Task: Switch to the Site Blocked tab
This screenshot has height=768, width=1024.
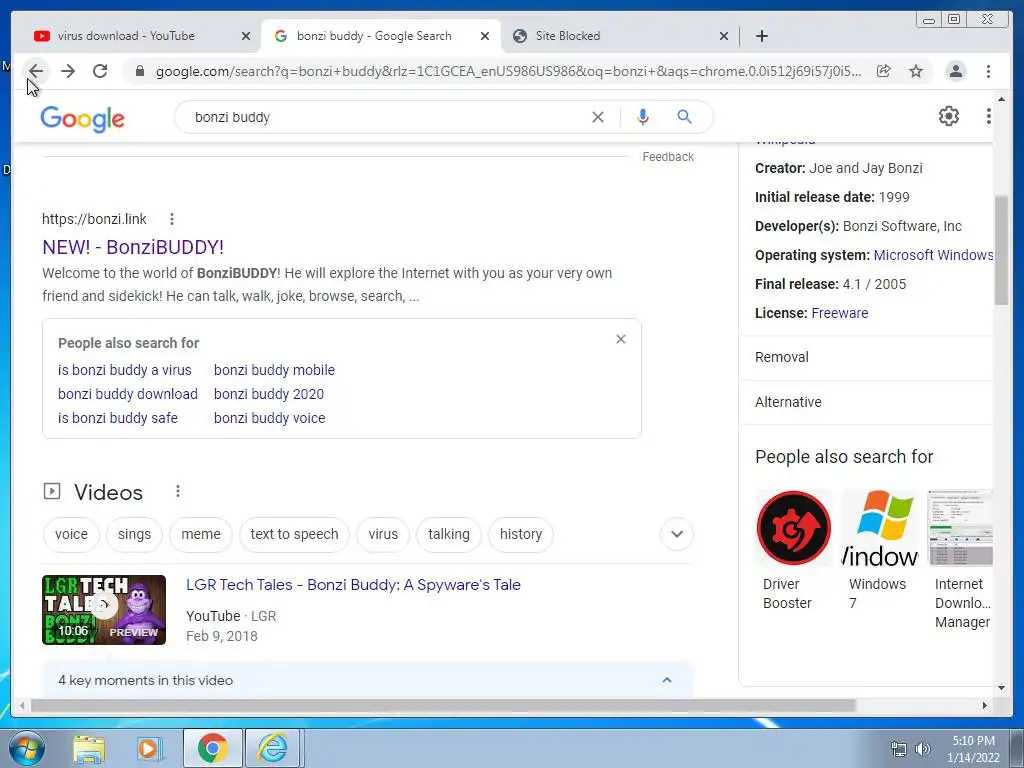Action: 619,36
